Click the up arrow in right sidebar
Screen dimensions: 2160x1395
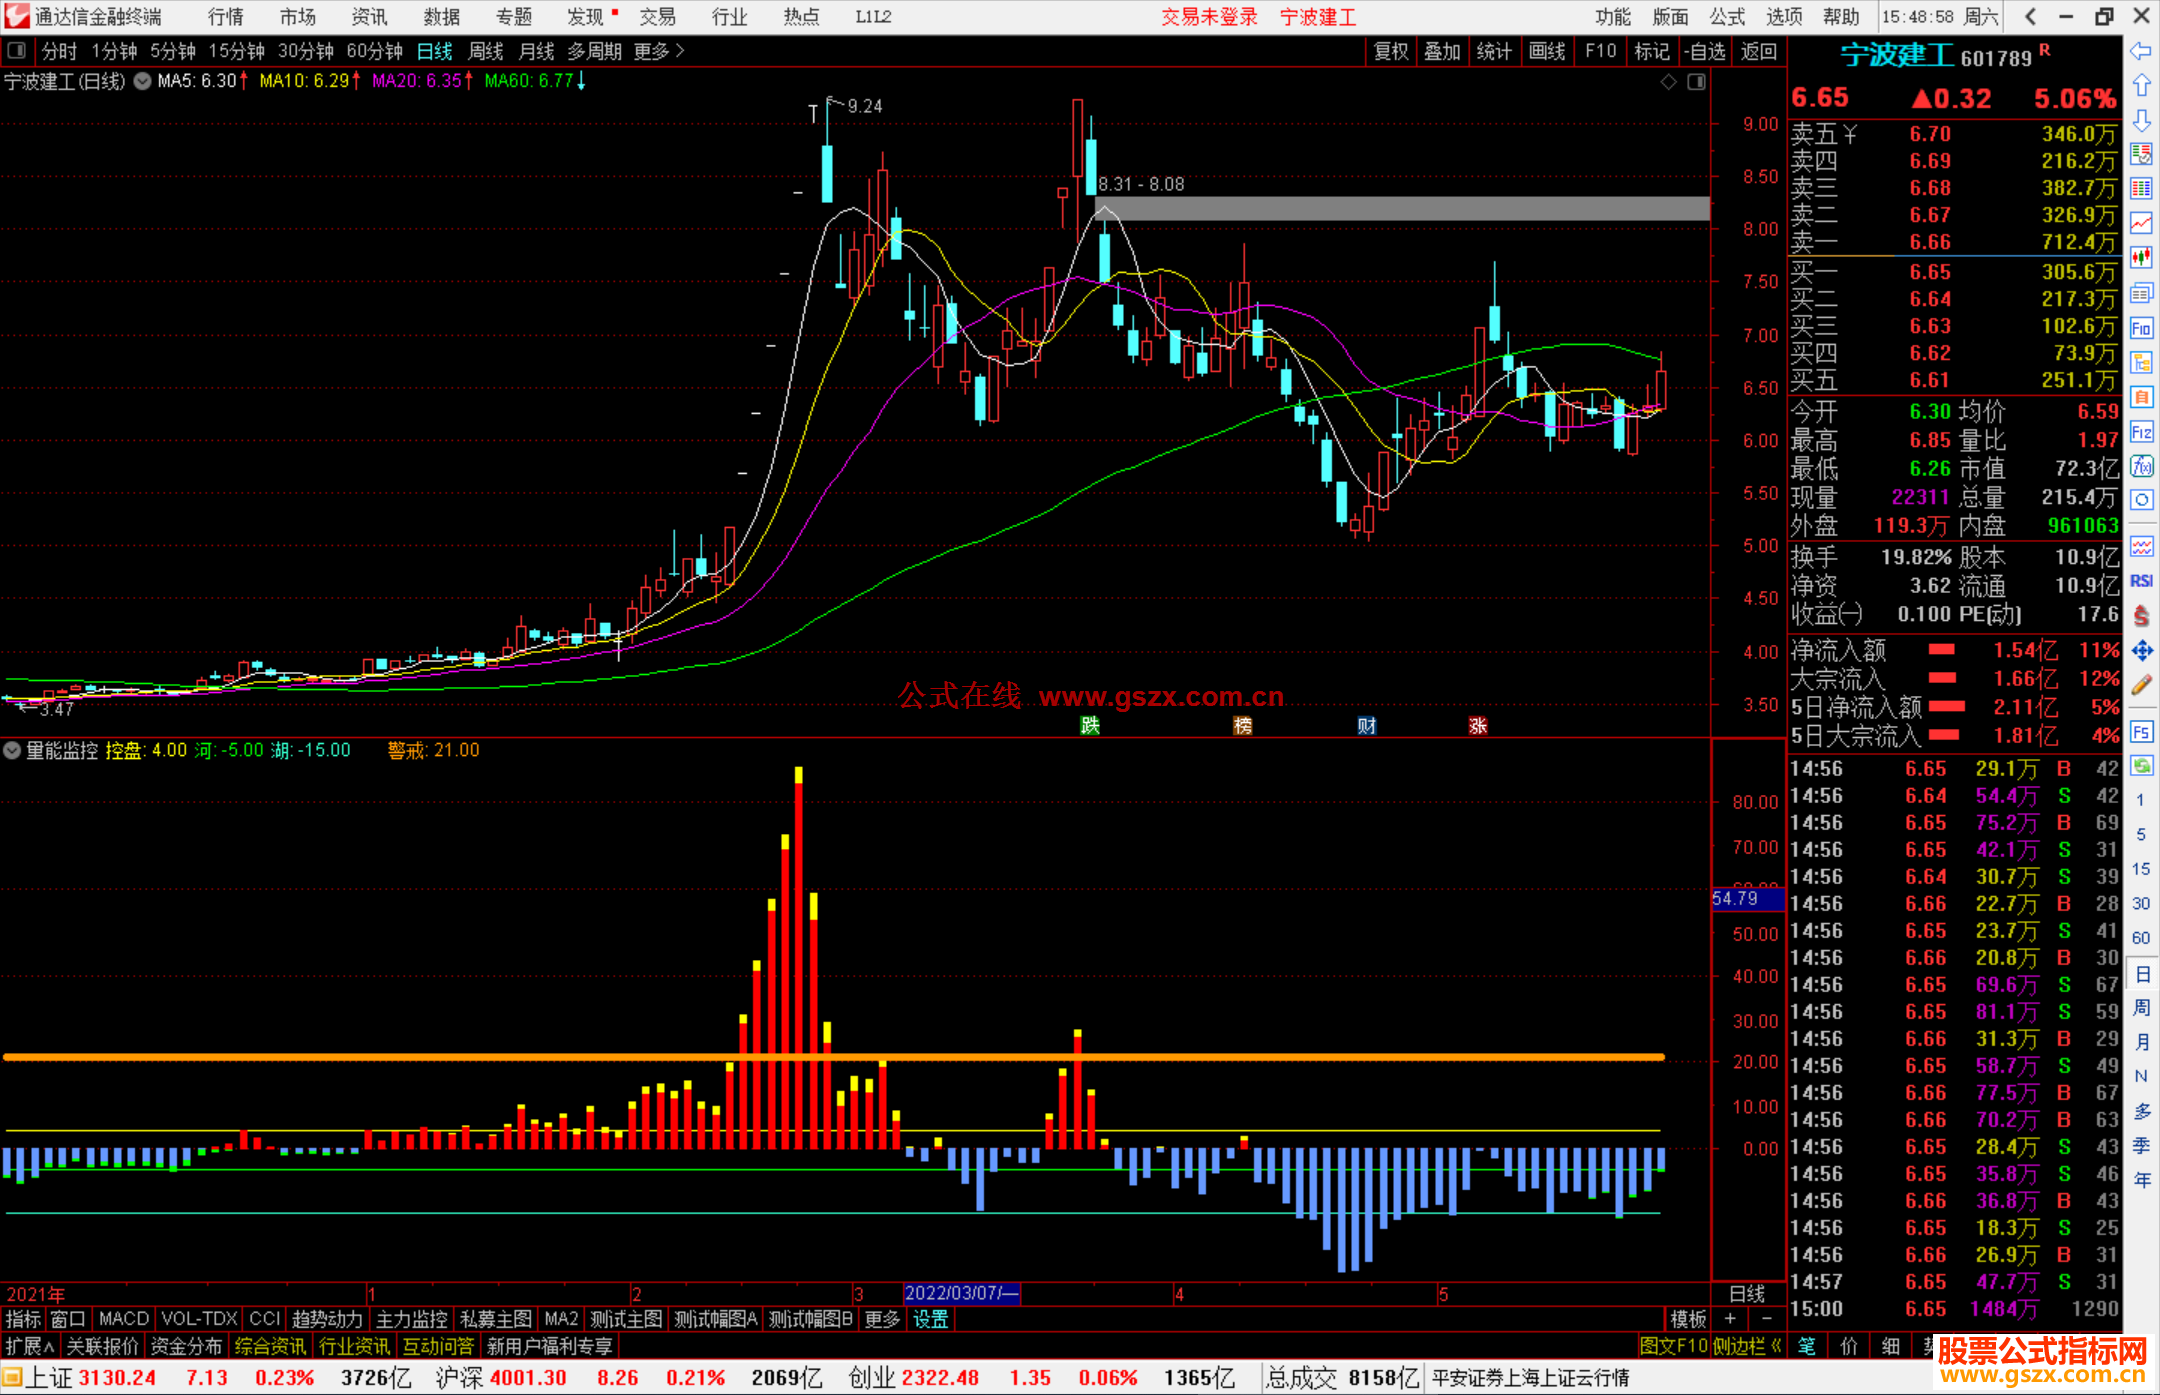(x=2141, y=86)
